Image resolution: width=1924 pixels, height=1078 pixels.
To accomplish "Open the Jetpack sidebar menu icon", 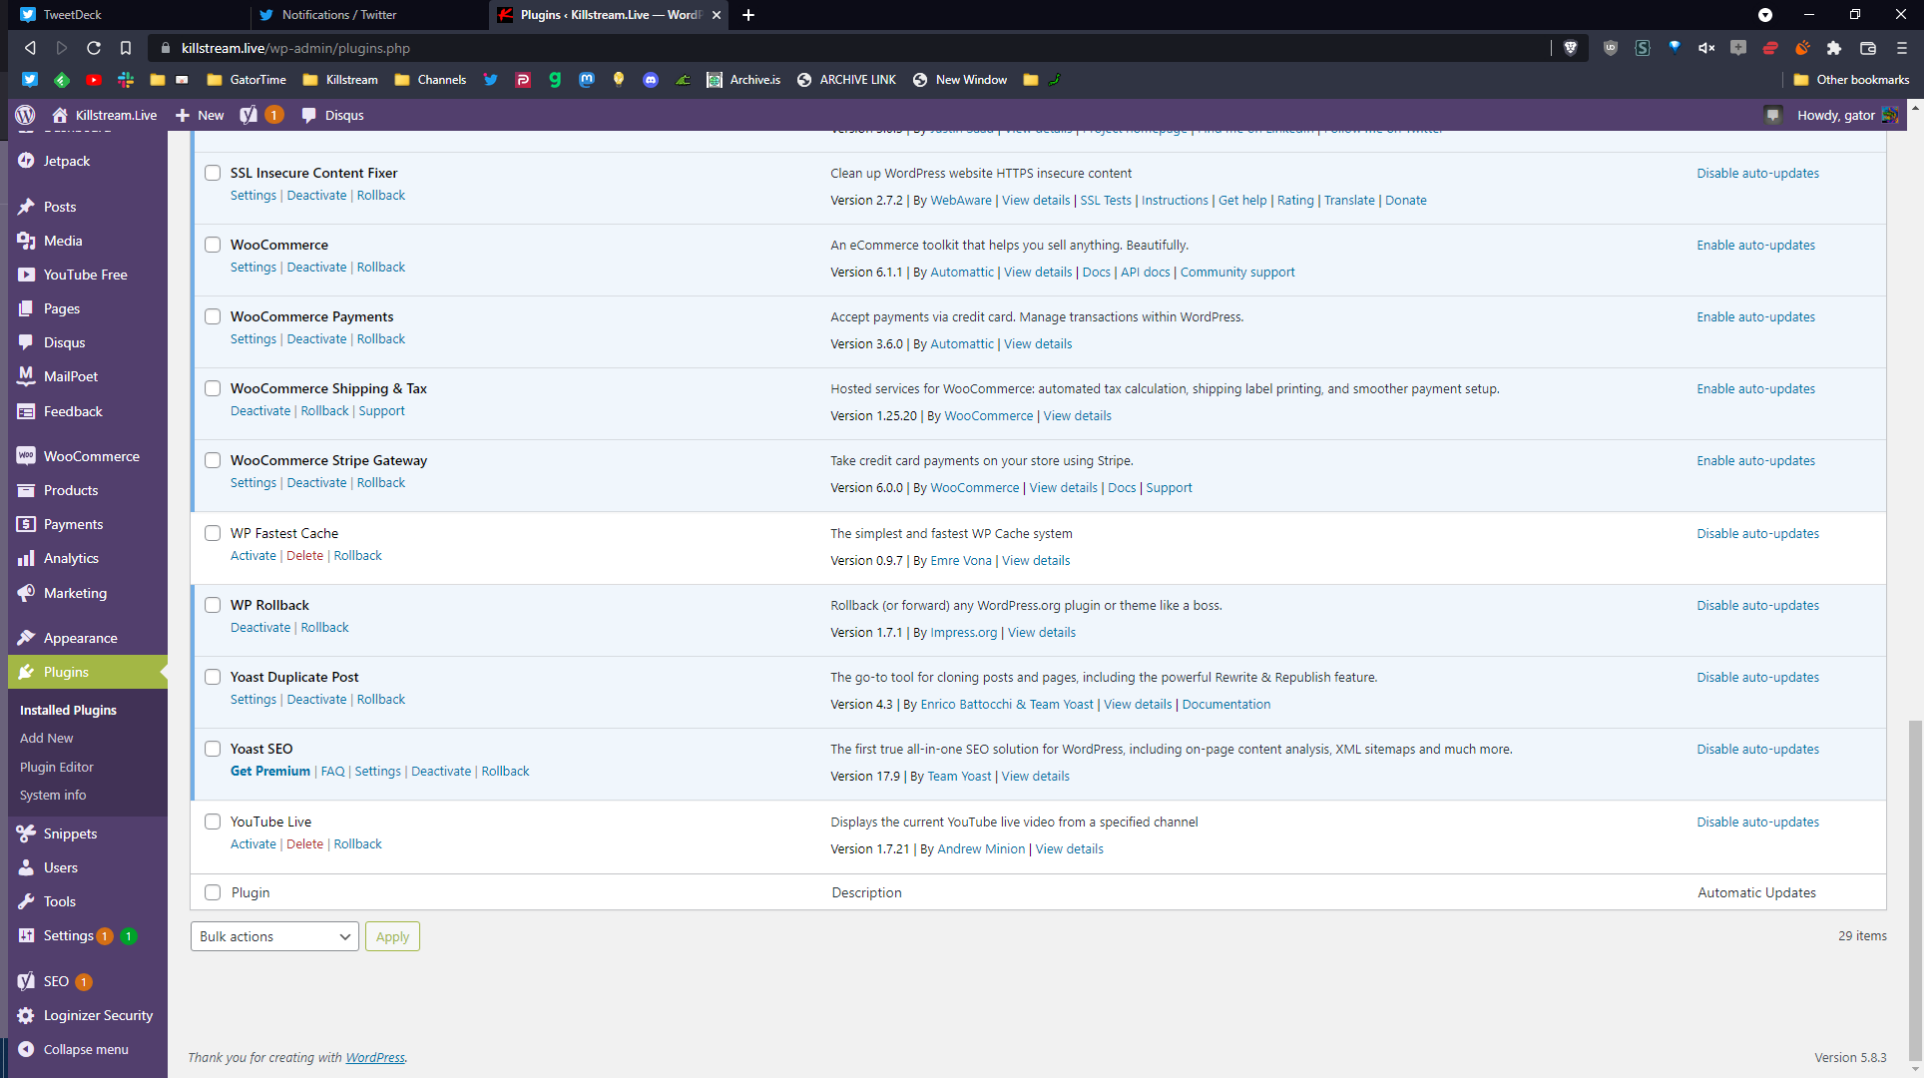I will pyautogui.click(x=26, y=161).
